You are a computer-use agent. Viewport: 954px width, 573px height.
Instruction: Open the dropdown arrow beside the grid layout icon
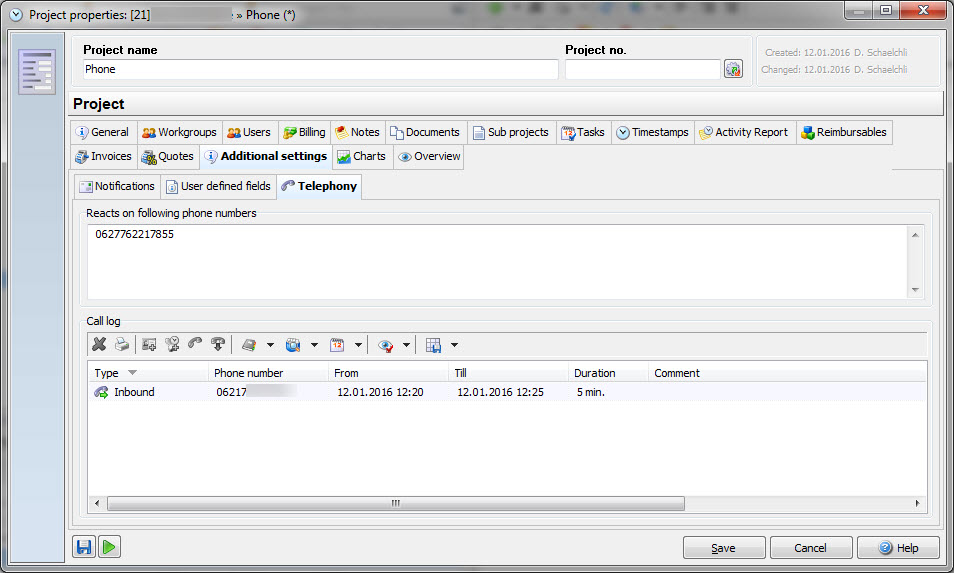tap(454, 346)
